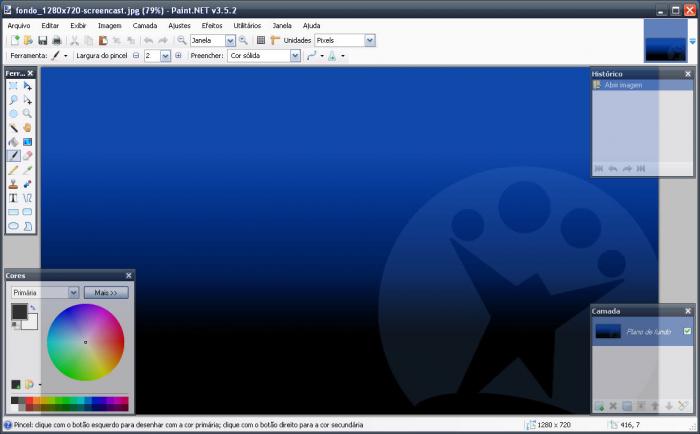
Task: Select the Ellipse shape tool
Action: click(x=13, y=226)
